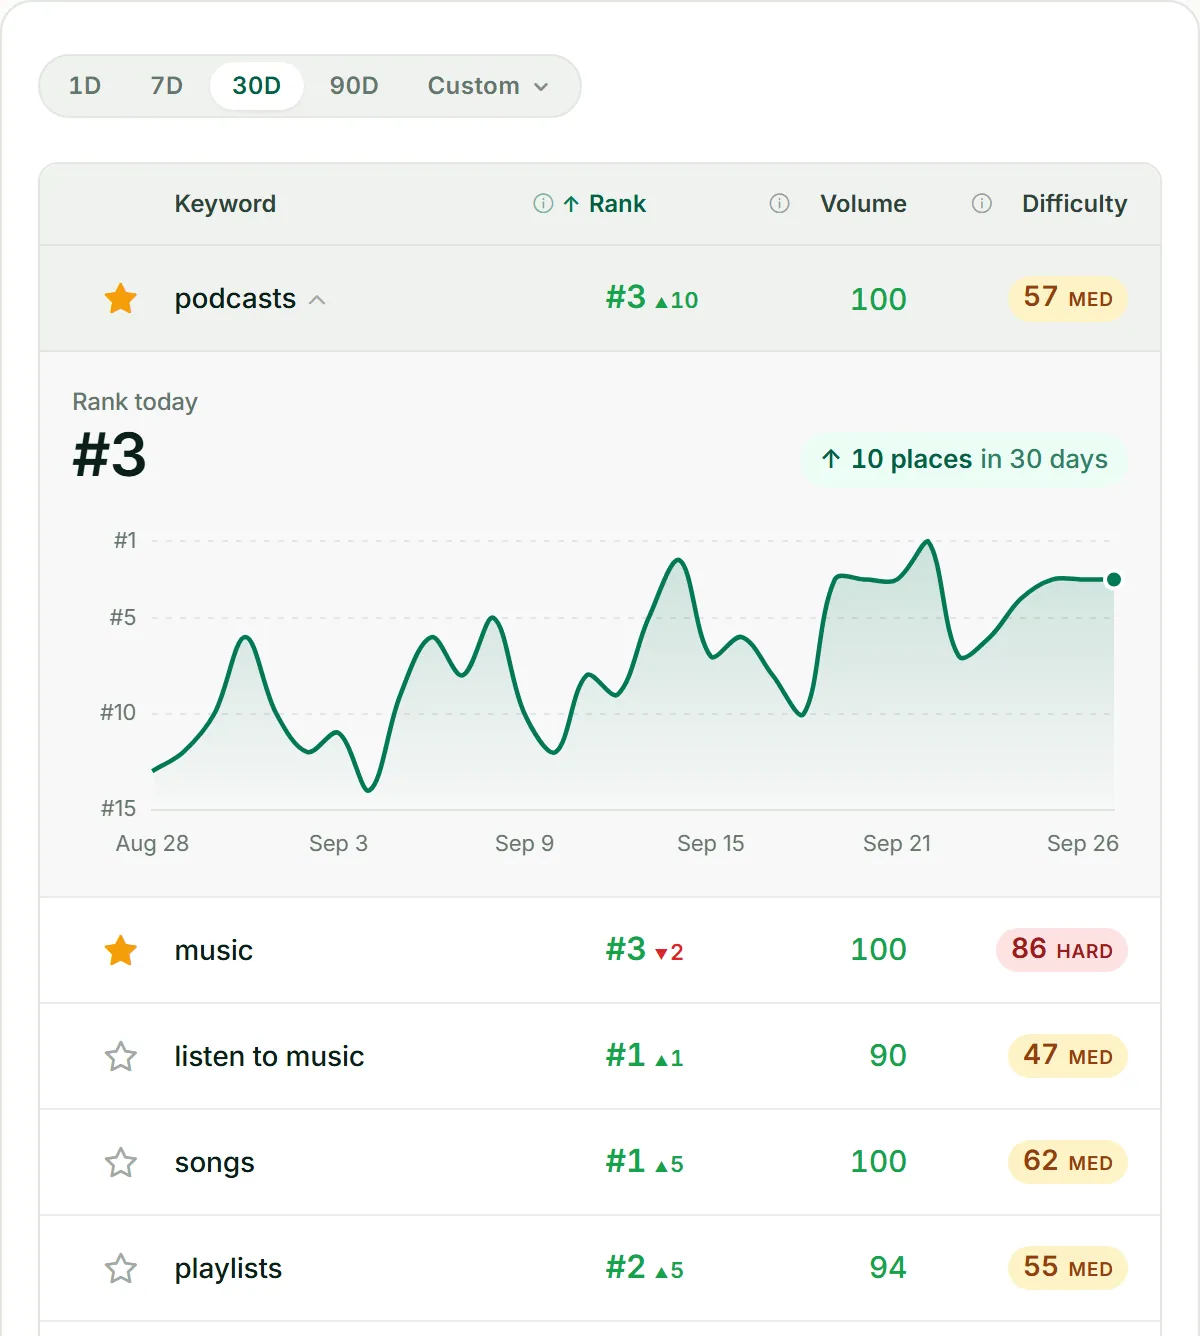The image size is (1200, 1336).
Task: Click the large #3 rank today value
Action: click(110, 456)
